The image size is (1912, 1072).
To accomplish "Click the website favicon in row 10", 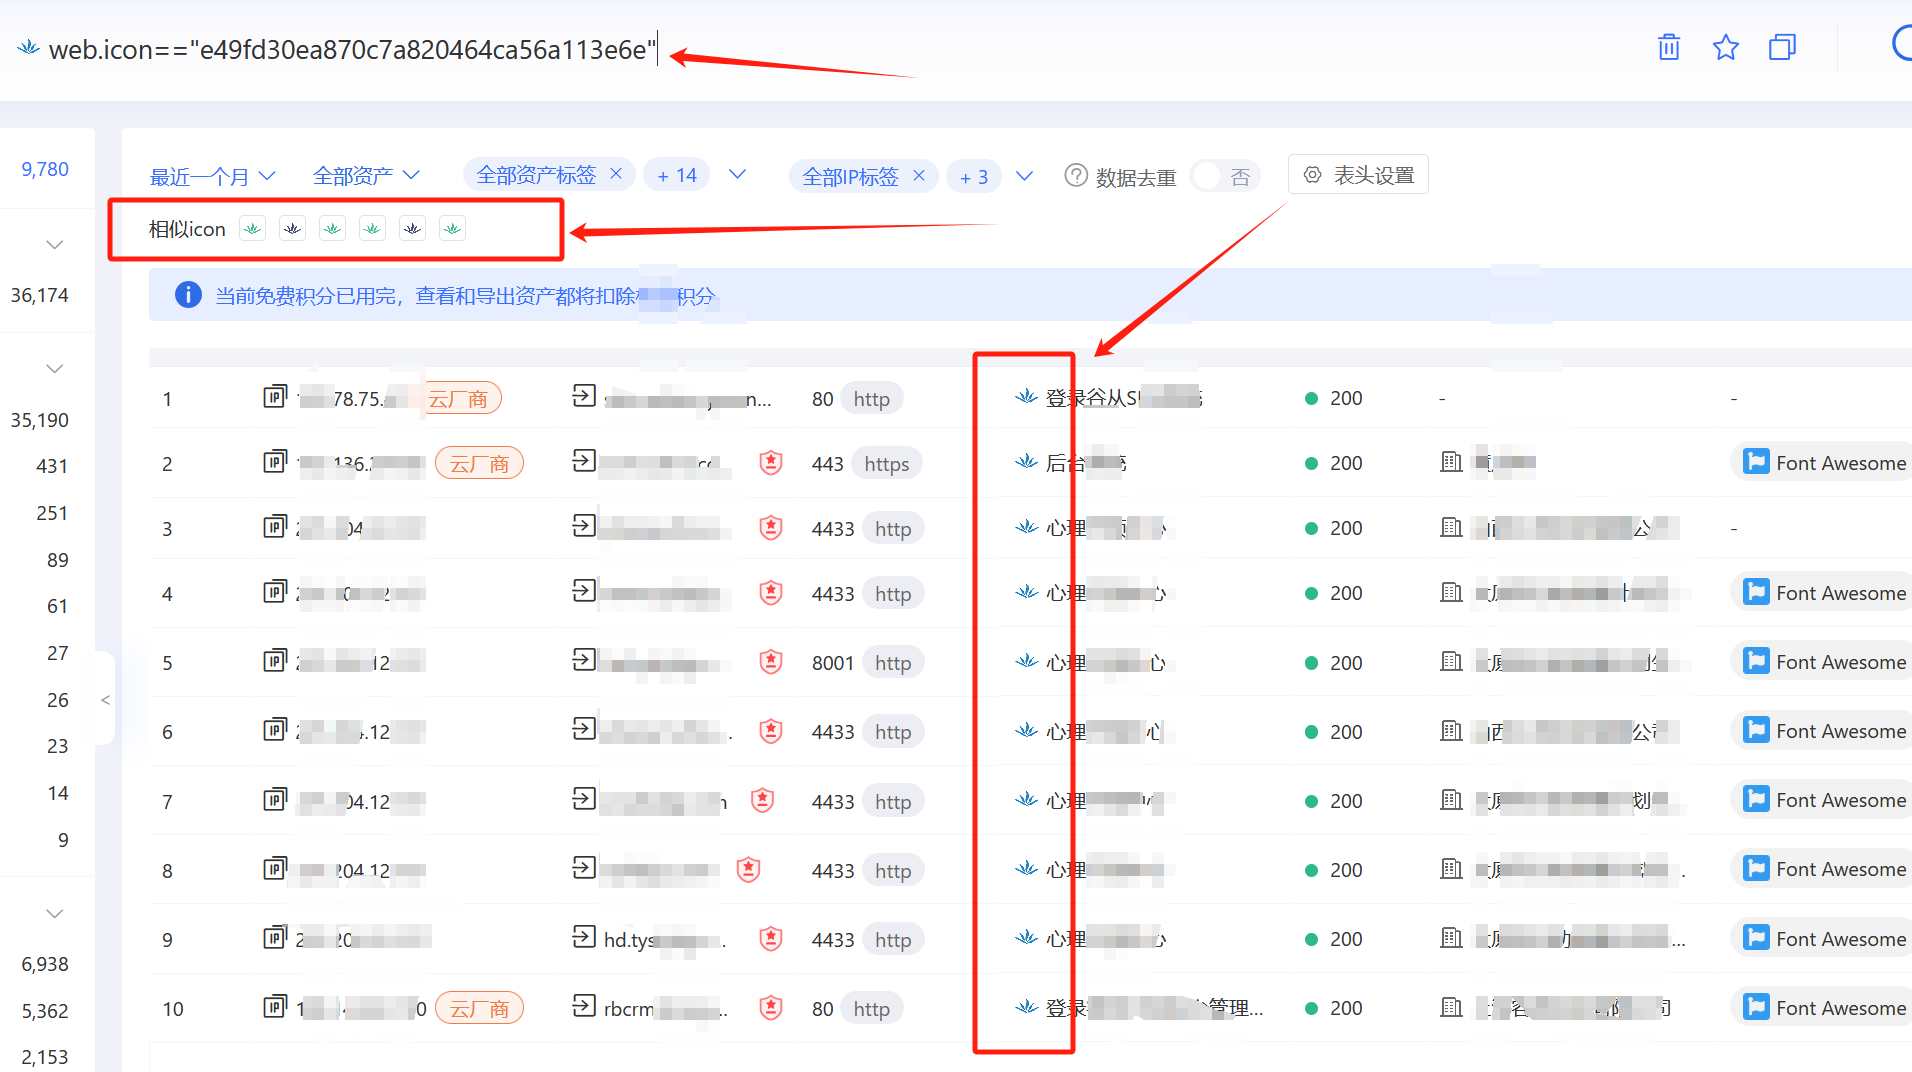I will coord(1025,1007).
